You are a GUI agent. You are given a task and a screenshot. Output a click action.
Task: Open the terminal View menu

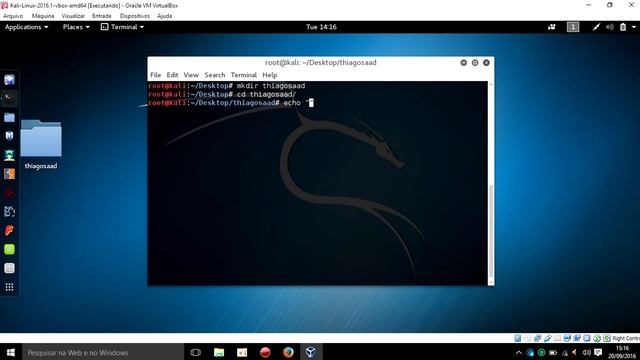tap(191, 75)
